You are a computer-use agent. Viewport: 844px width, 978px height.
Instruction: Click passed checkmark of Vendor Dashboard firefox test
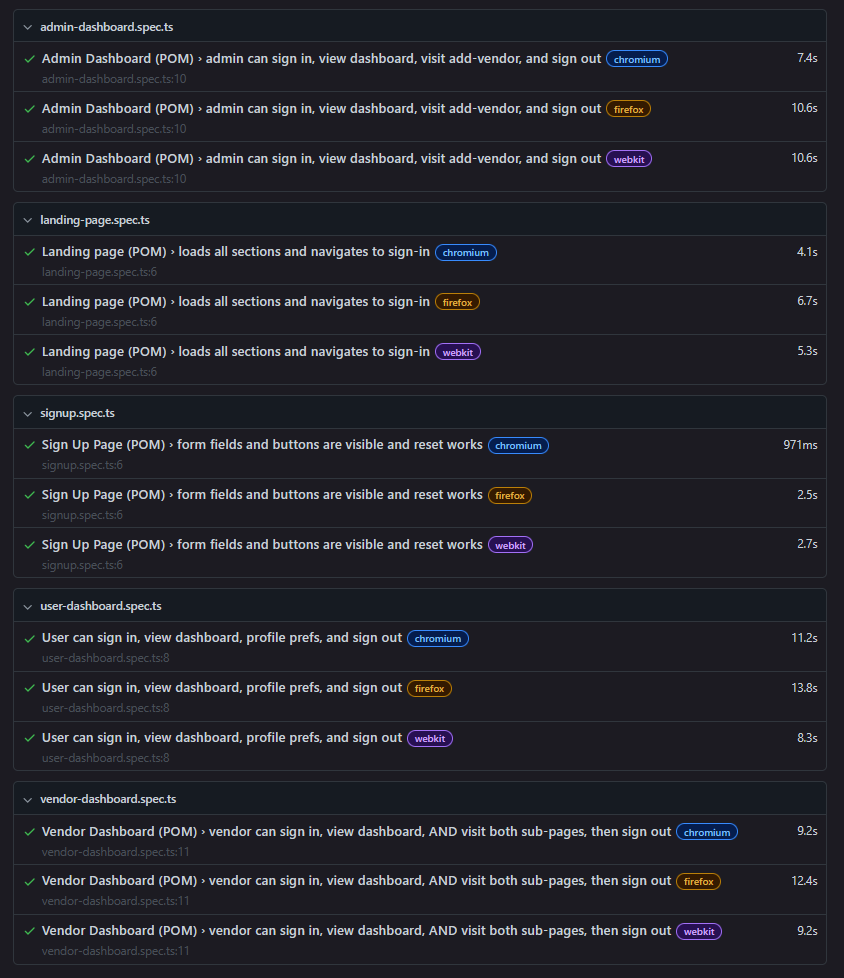tap(30, 881)
